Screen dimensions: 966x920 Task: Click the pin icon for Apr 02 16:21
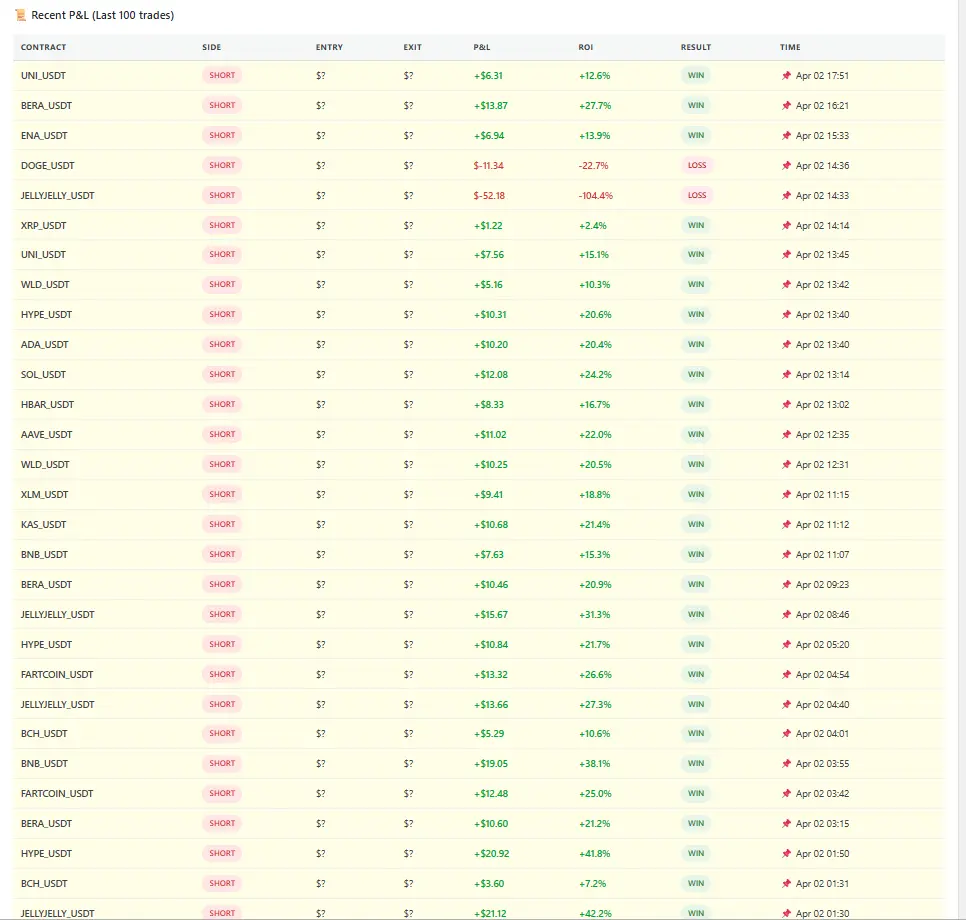pyautogui.click(x=786, y=105)
